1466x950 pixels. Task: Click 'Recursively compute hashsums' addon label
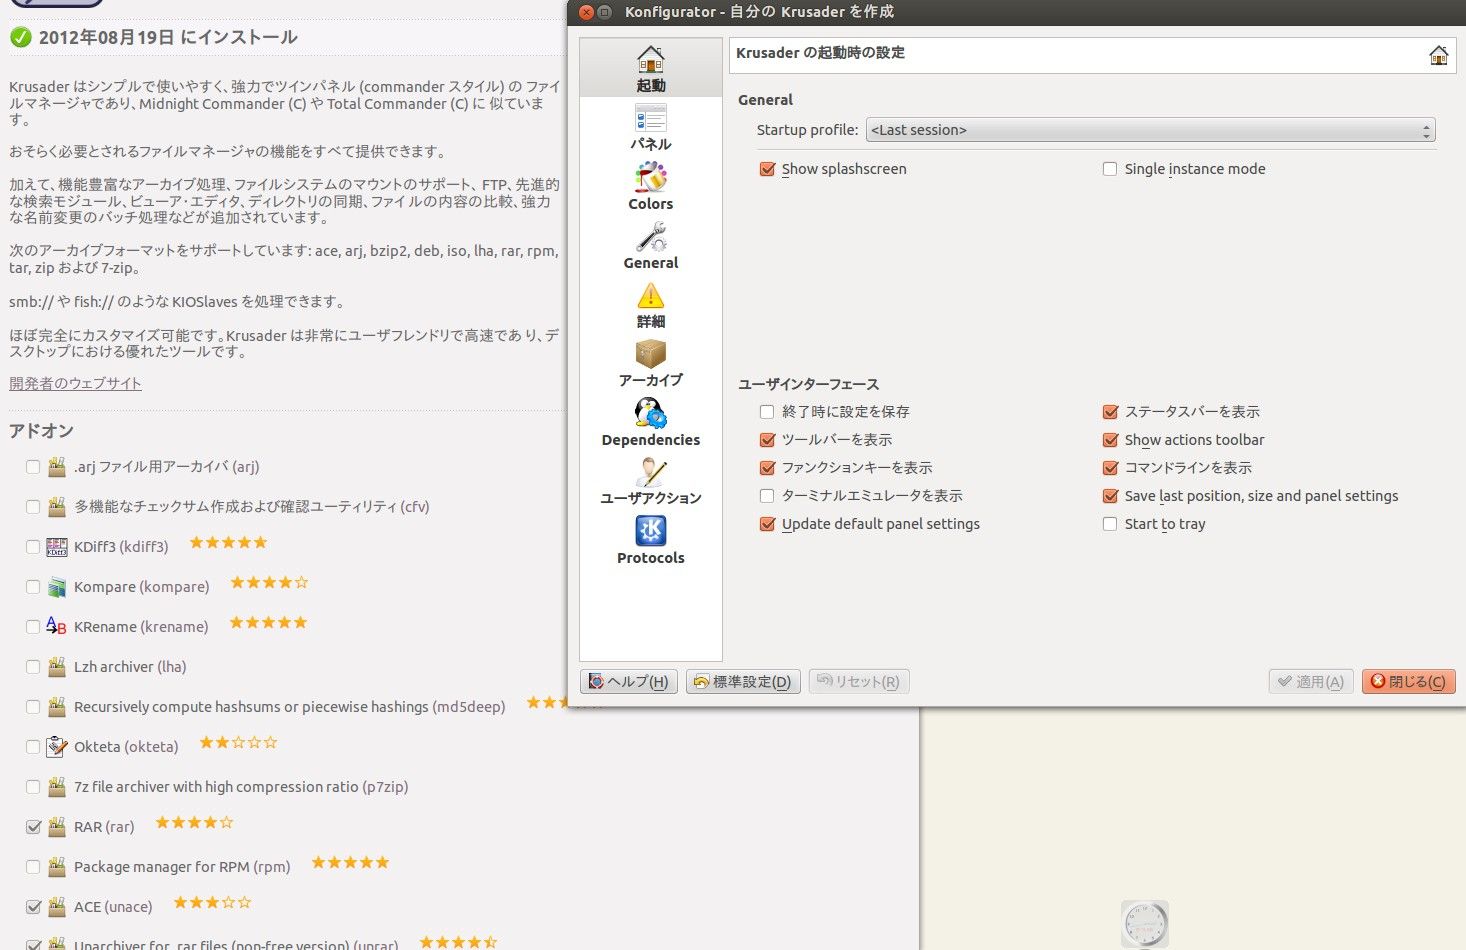(x=290, y=707)
